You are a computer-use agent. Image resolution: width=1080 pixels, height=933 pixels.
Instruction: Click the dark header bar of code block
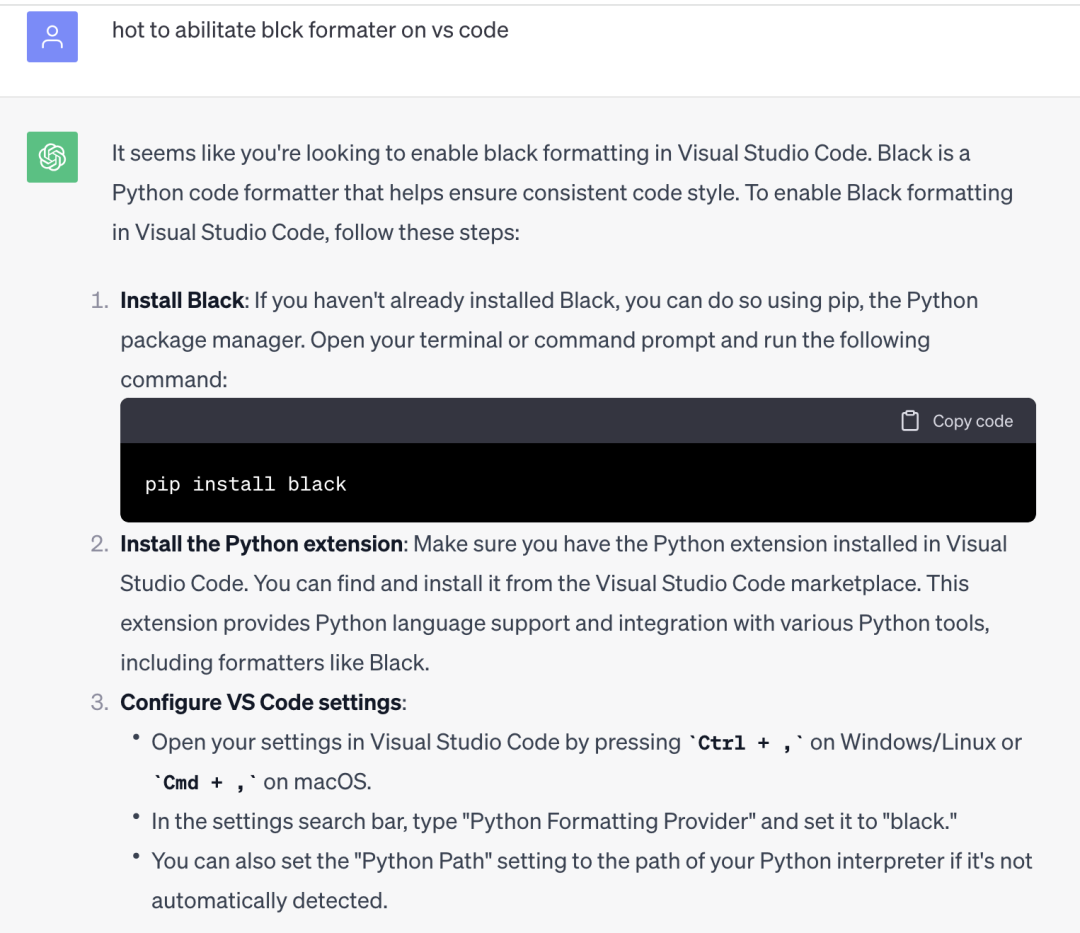pos(500,421)
